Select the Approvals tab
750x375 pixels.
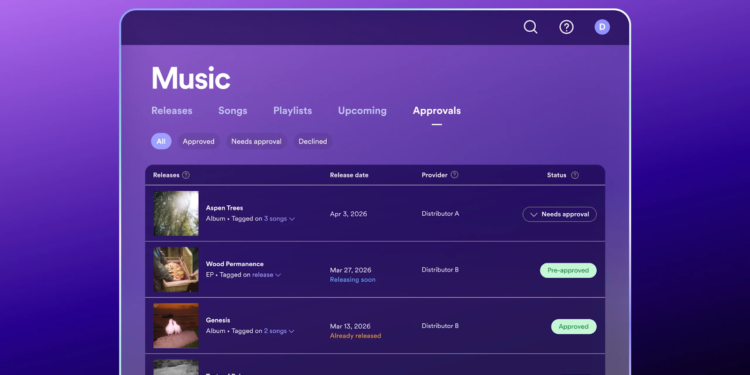coord(437,110)
